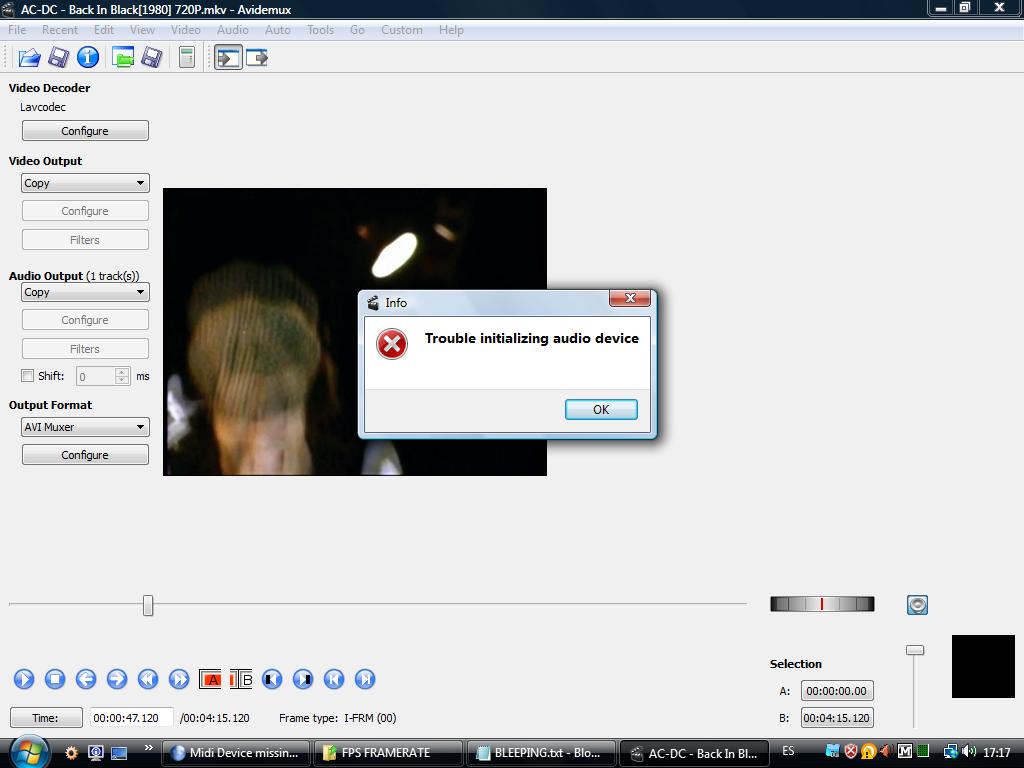Click Filters under Audio Output
The width and height of the screenshot is (1024, 768).
pyautogui.click(x=85, y=349)
